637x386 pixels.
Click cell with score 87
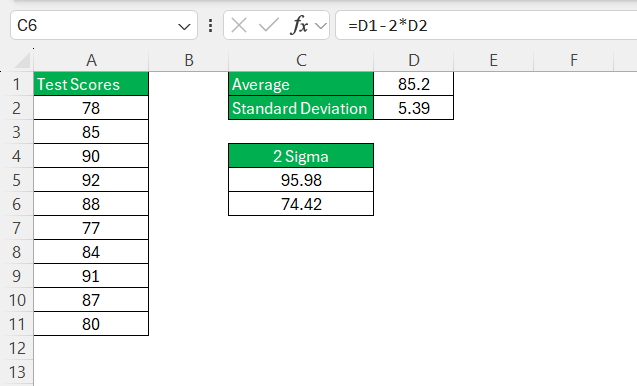pos(91,300)
